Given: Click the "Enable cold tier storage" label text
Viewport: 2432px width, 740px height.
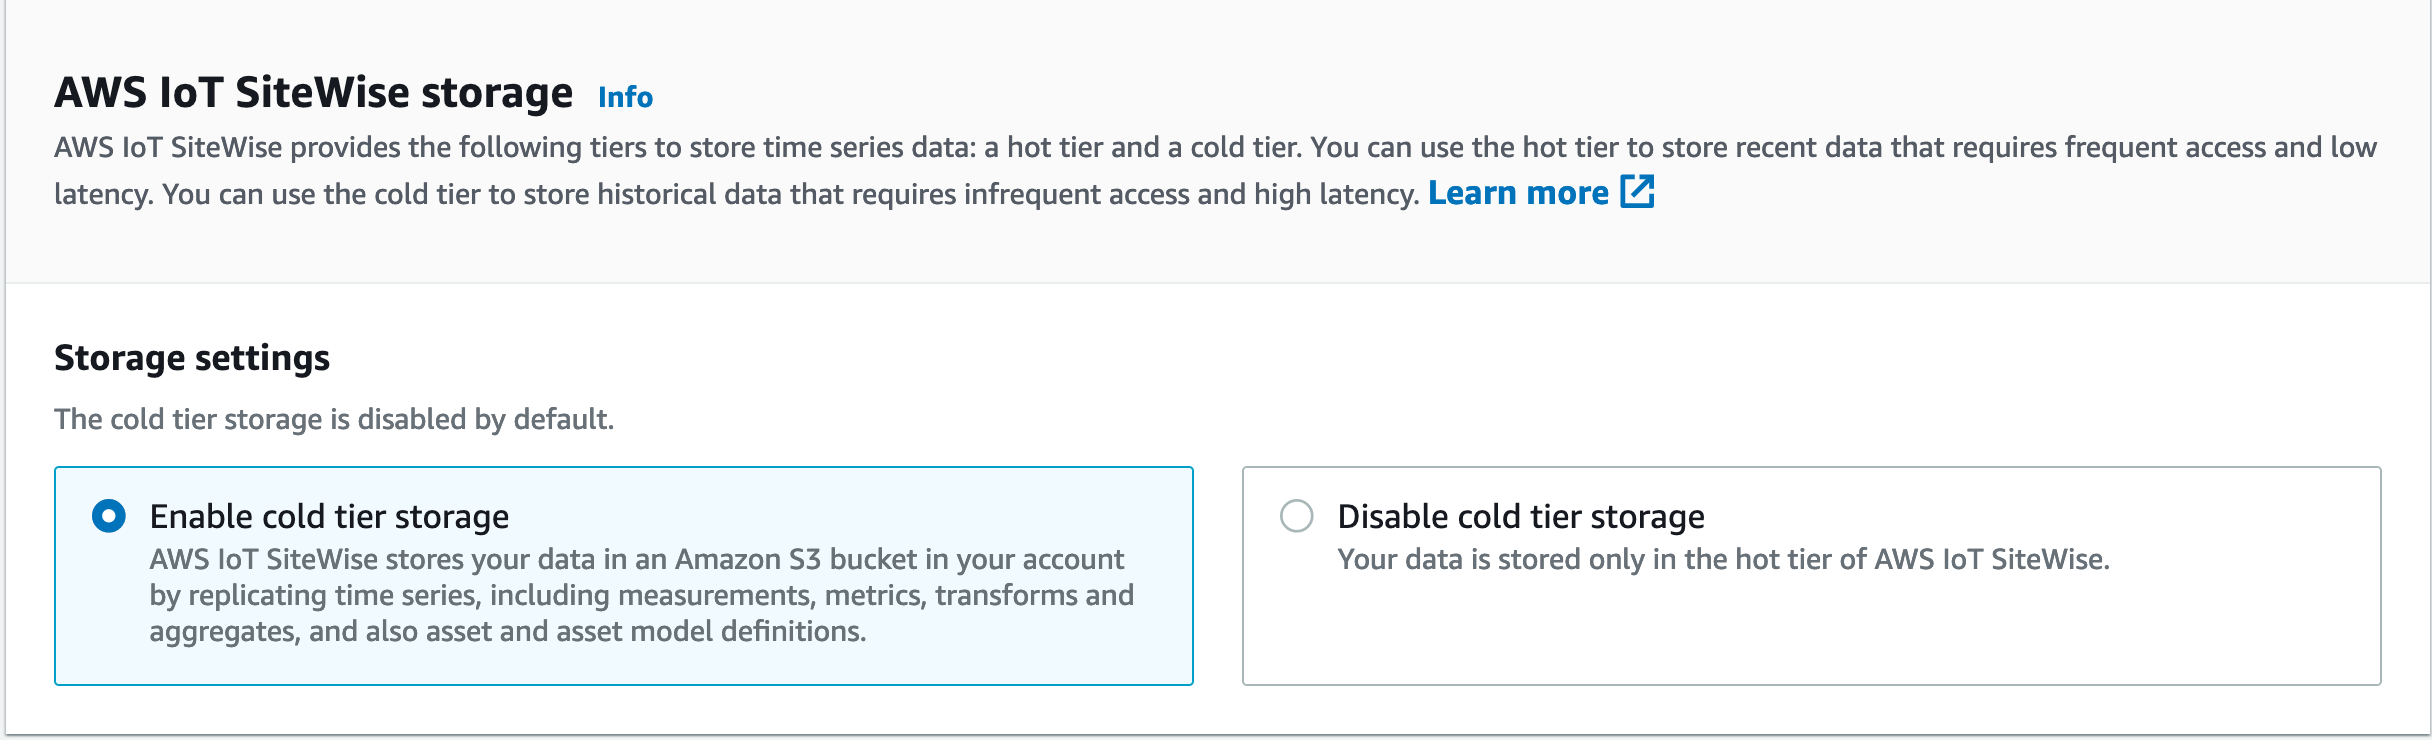Looking at the screenshot, I should point(329,516).
